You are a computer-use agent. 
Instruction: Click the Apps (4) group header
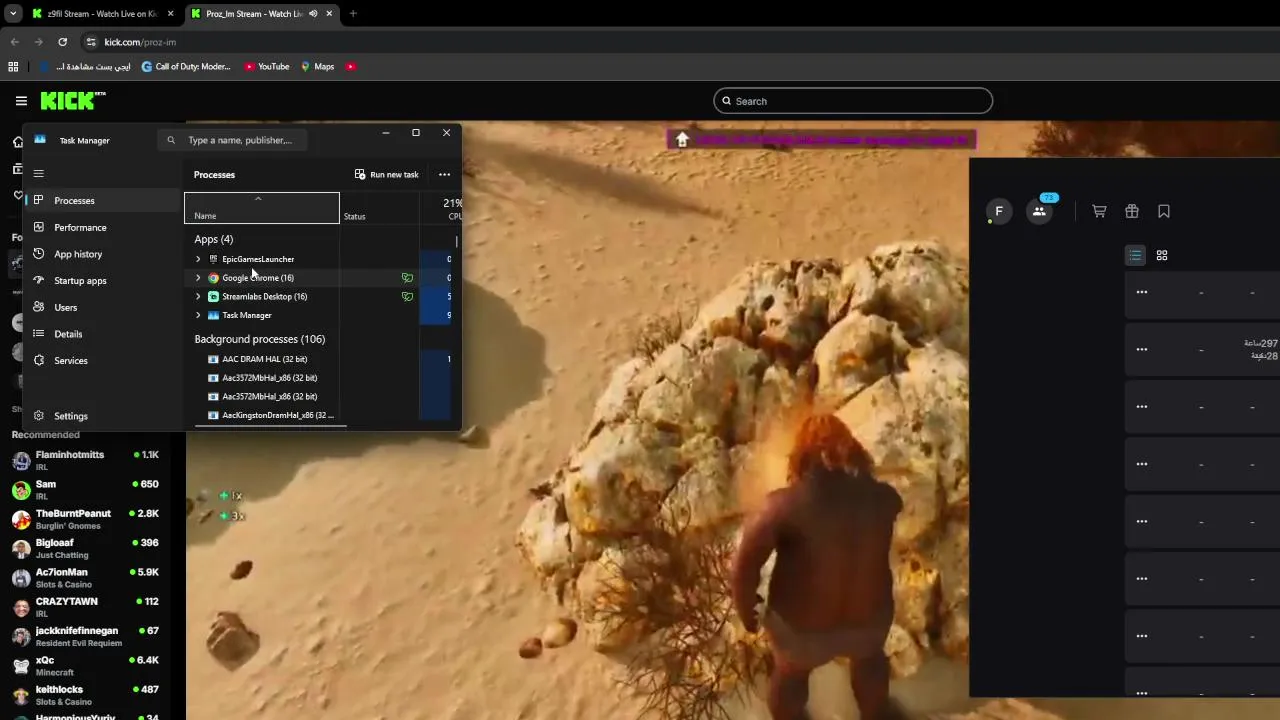point(214,239)
